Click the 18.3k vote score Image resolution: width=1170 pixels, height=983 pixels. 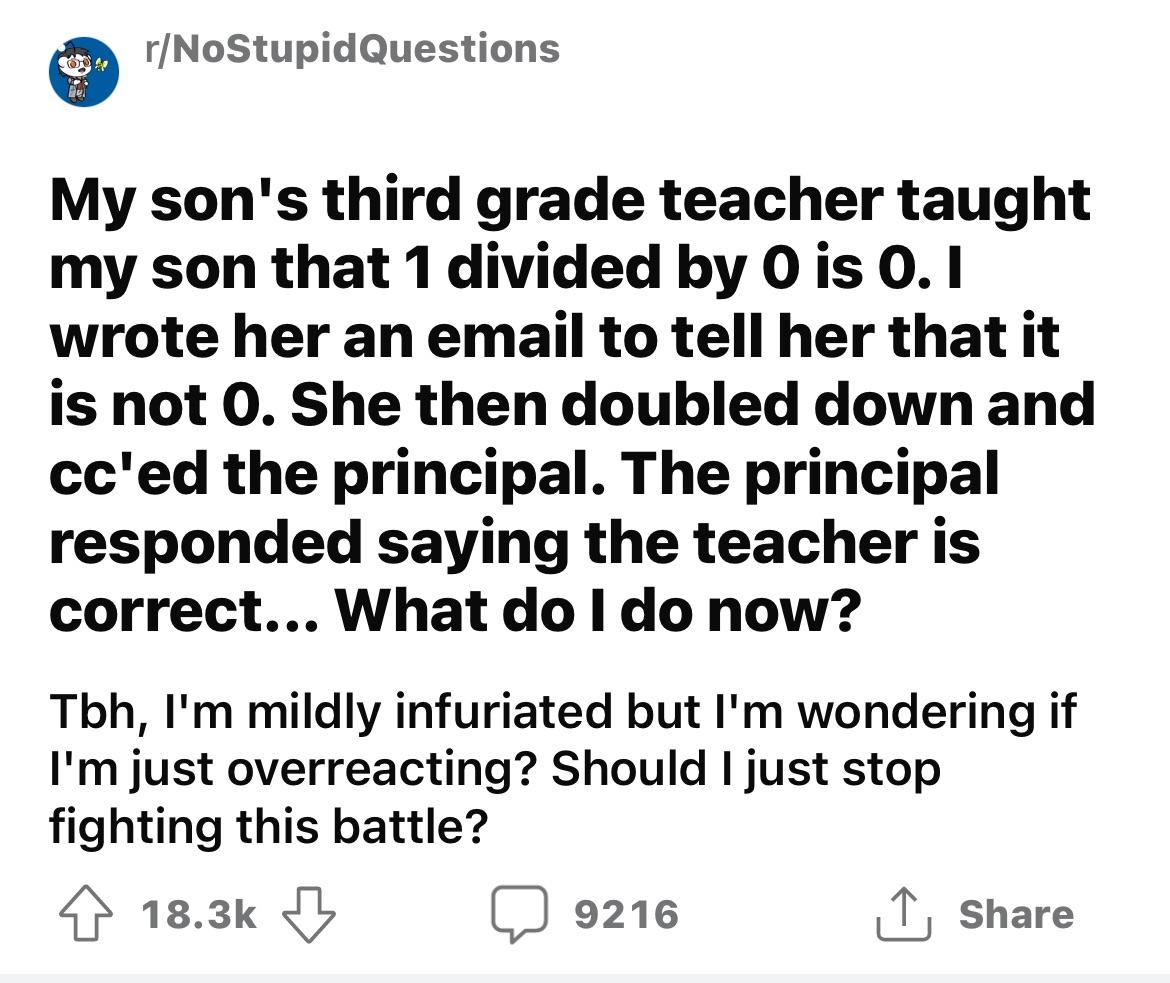tap(199, 915)
